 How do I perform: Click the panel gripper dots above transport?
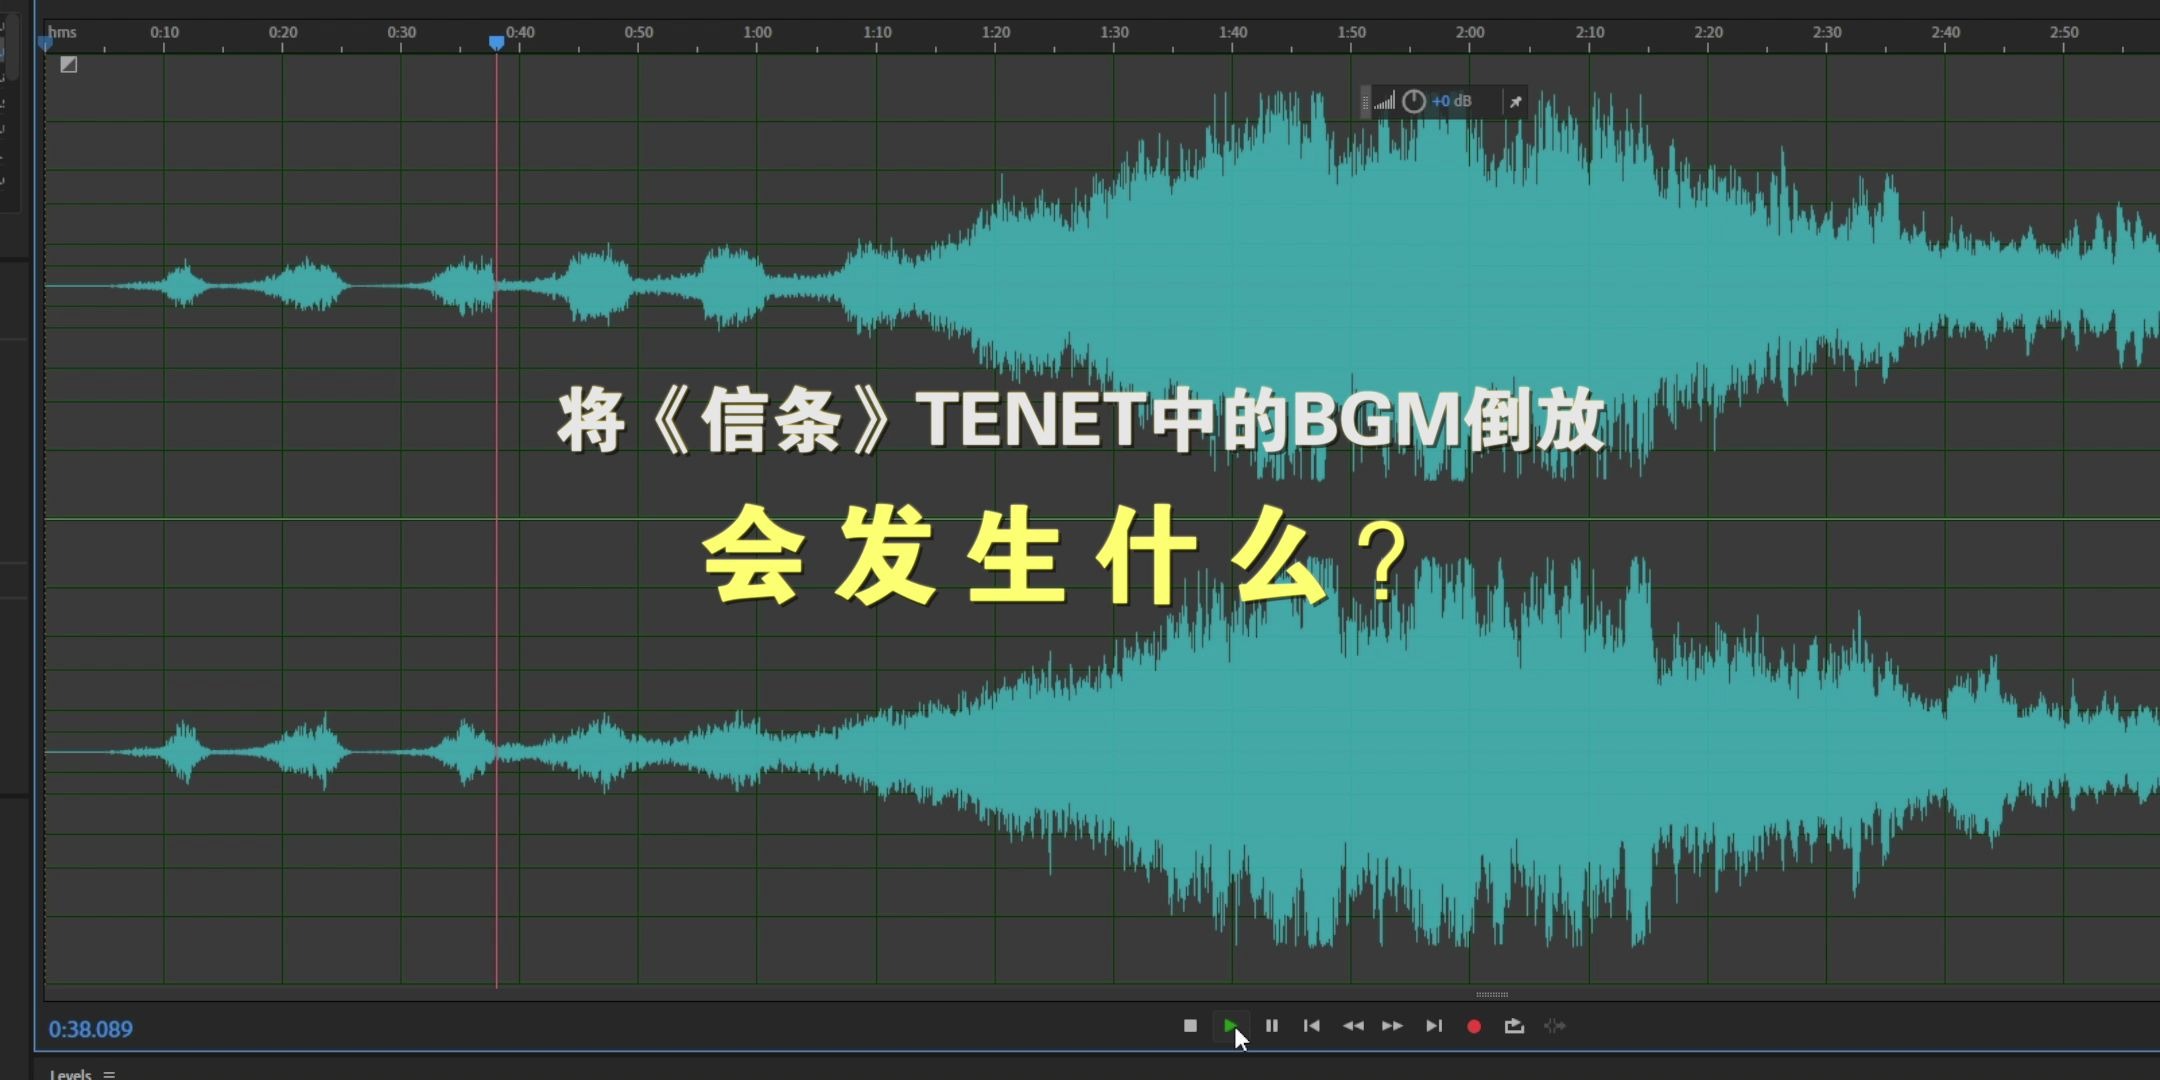coord(1492,995)
